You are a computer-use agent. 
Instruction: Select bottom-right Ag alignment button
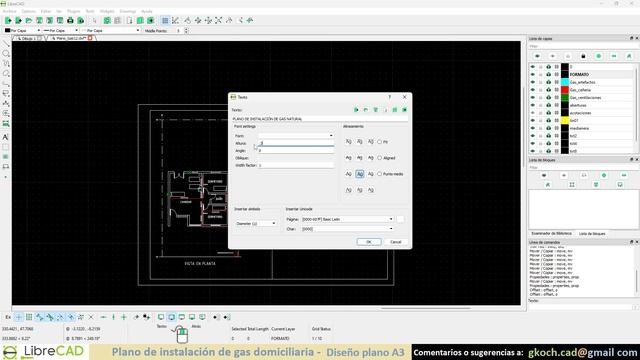pyautogui.click(x=371, y=190)
